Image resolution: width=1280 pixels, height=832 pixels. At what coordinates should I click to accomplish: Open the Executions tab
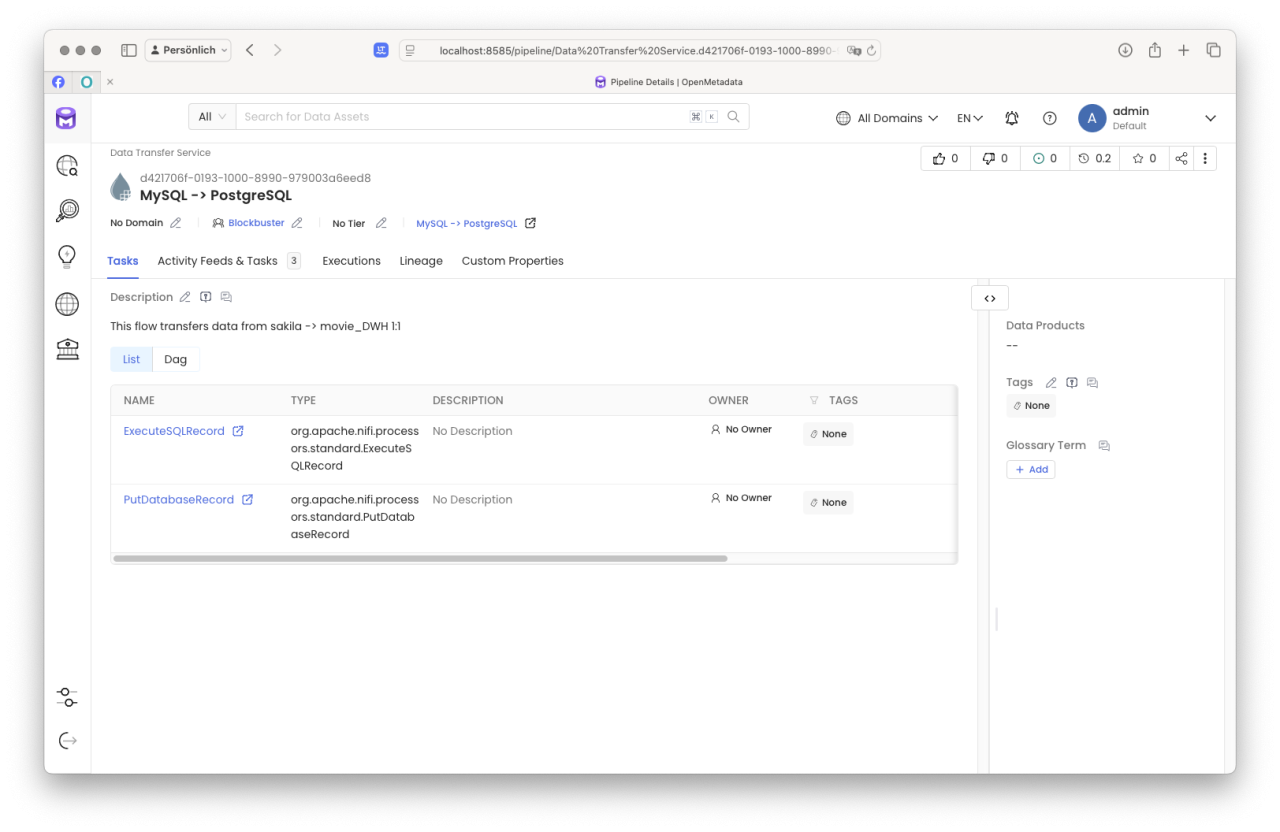(x=351, y=261)
